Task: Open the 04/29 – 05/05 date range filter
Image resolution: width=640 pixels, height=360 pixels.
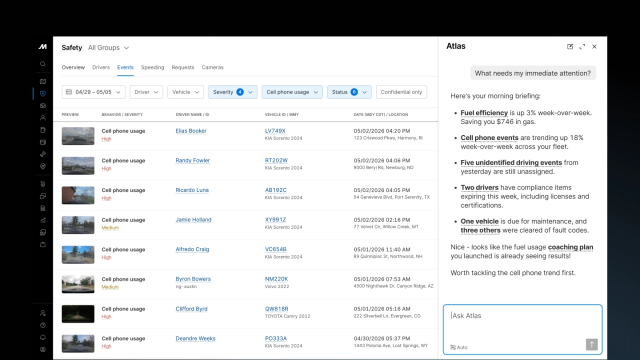Action: pos(93,92)
